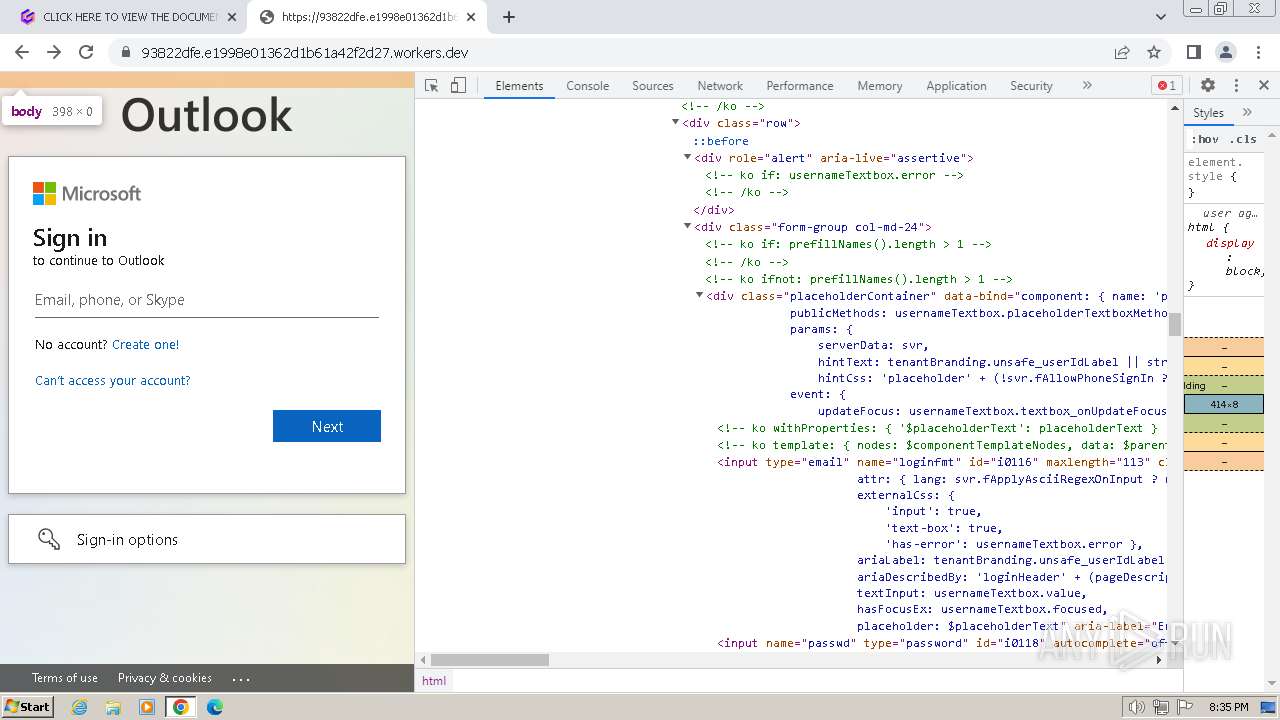Select the input name="passwd" element row

point(941,643)
